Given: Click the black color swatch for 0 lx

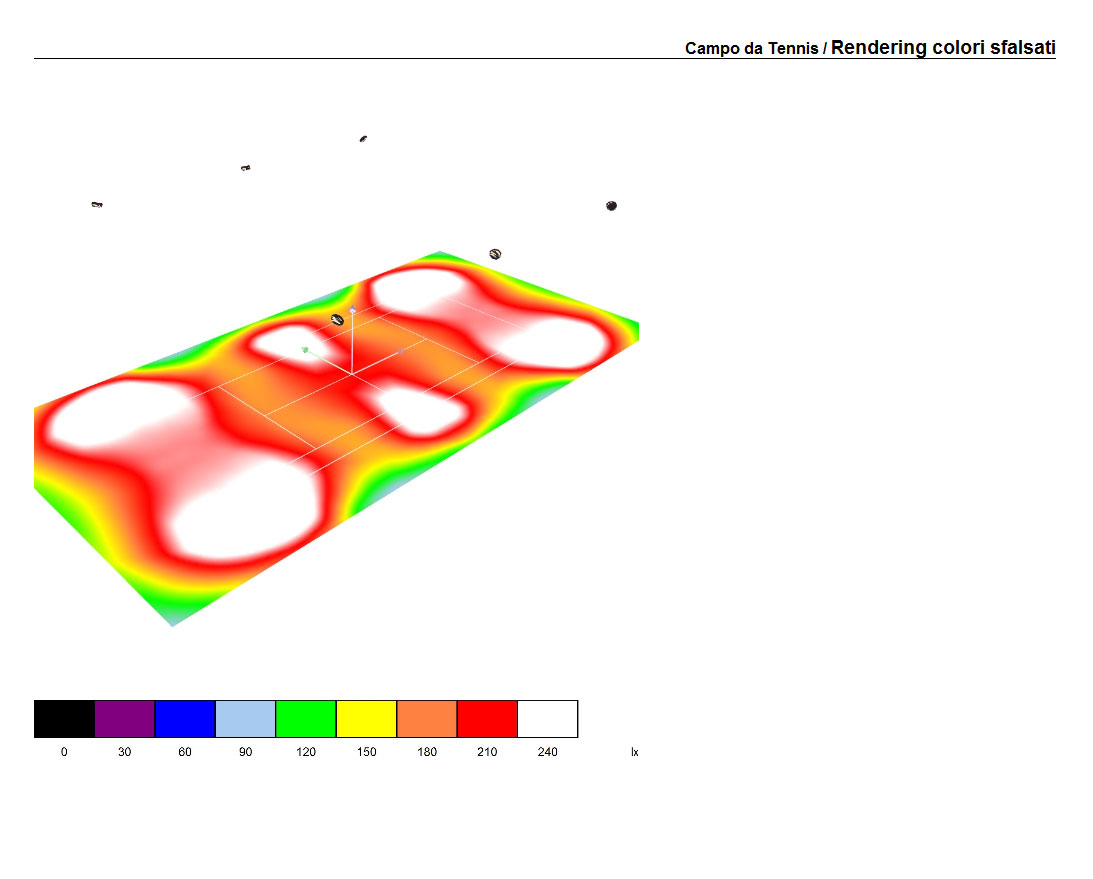Looking at the screenshot, I should [64, 719].
